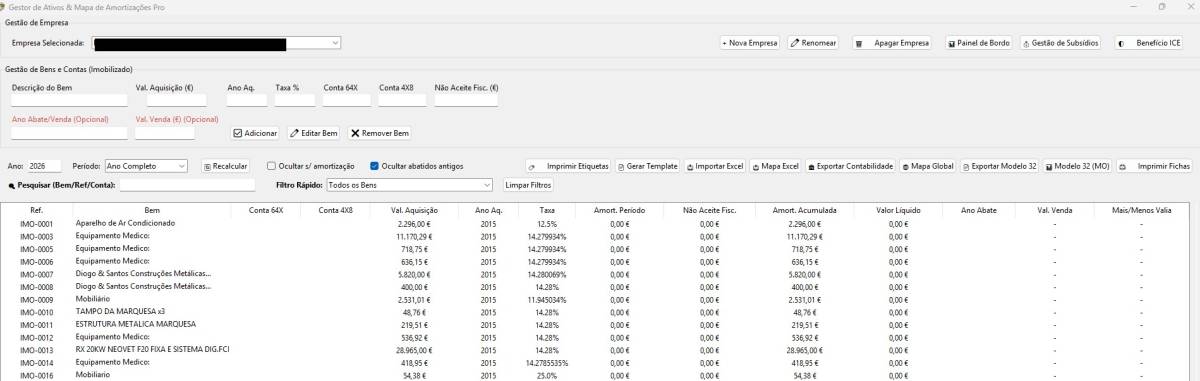Click the Ano field showing 2026
1200x381 pixels.
44,166
